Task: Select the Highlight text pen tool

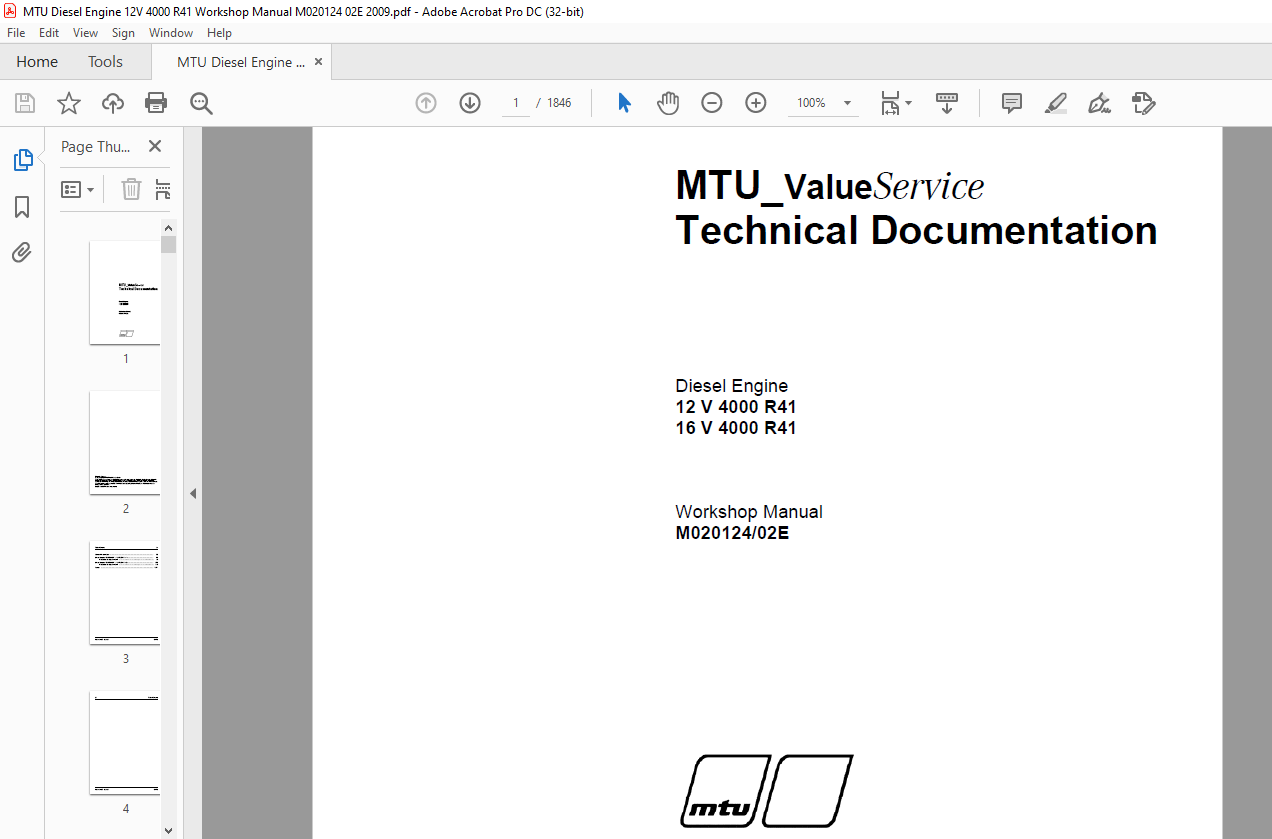Action: click(x=1056, y=103)
